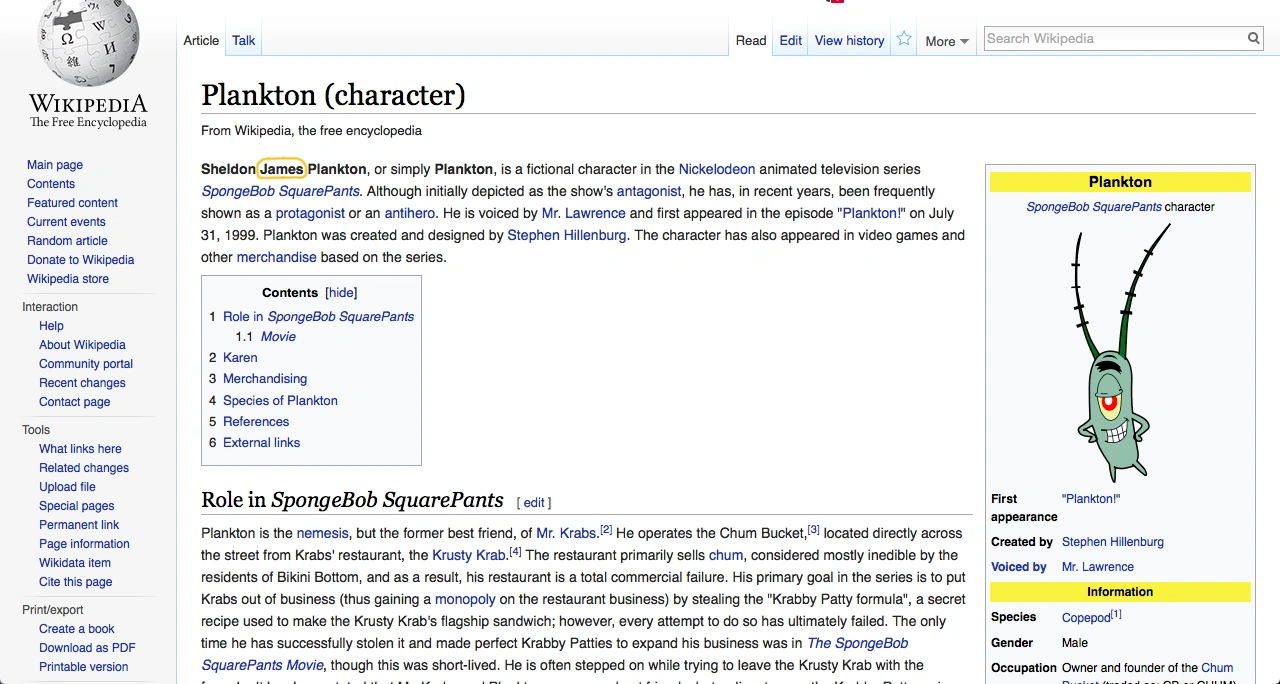Click the watchlist star icon
The image size is (1280, 684).
point(904,39)
